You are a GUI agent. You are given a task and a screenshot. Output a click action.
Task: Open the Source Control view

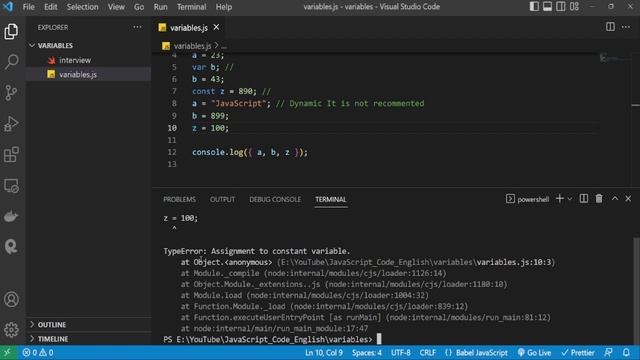[x=11, y=93]
